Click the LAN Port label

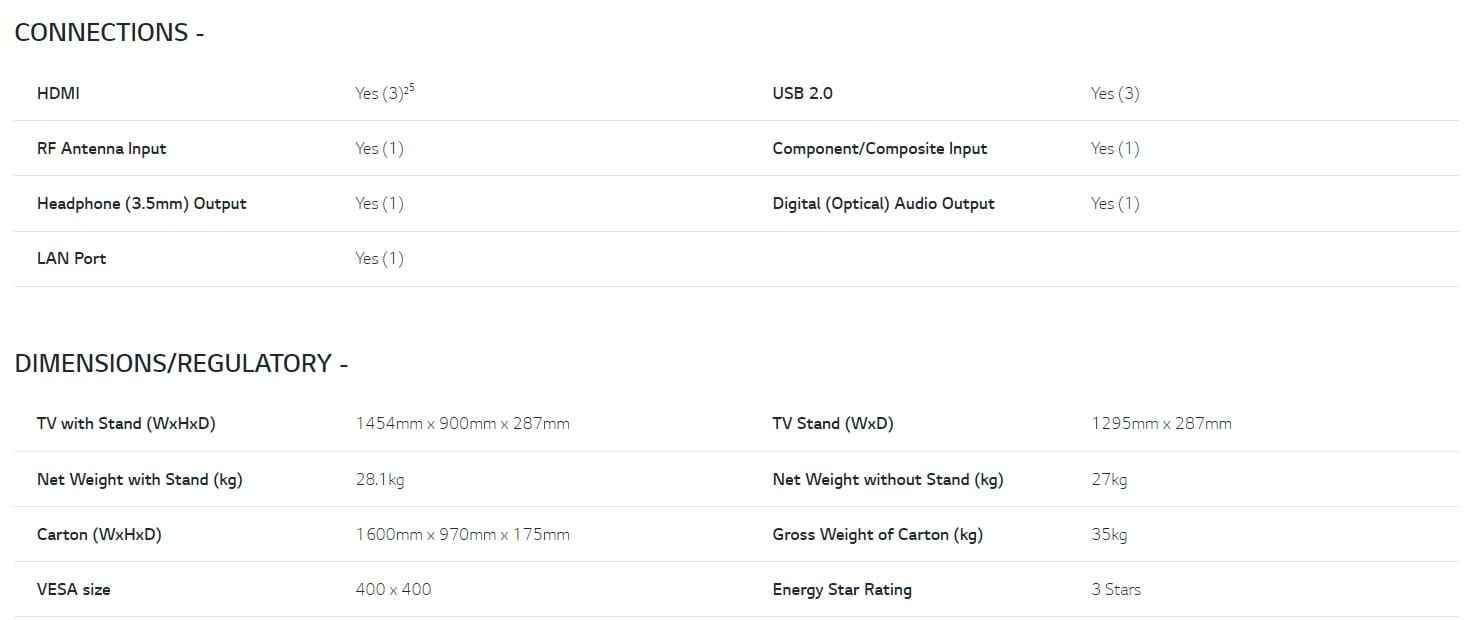(71, 258)
